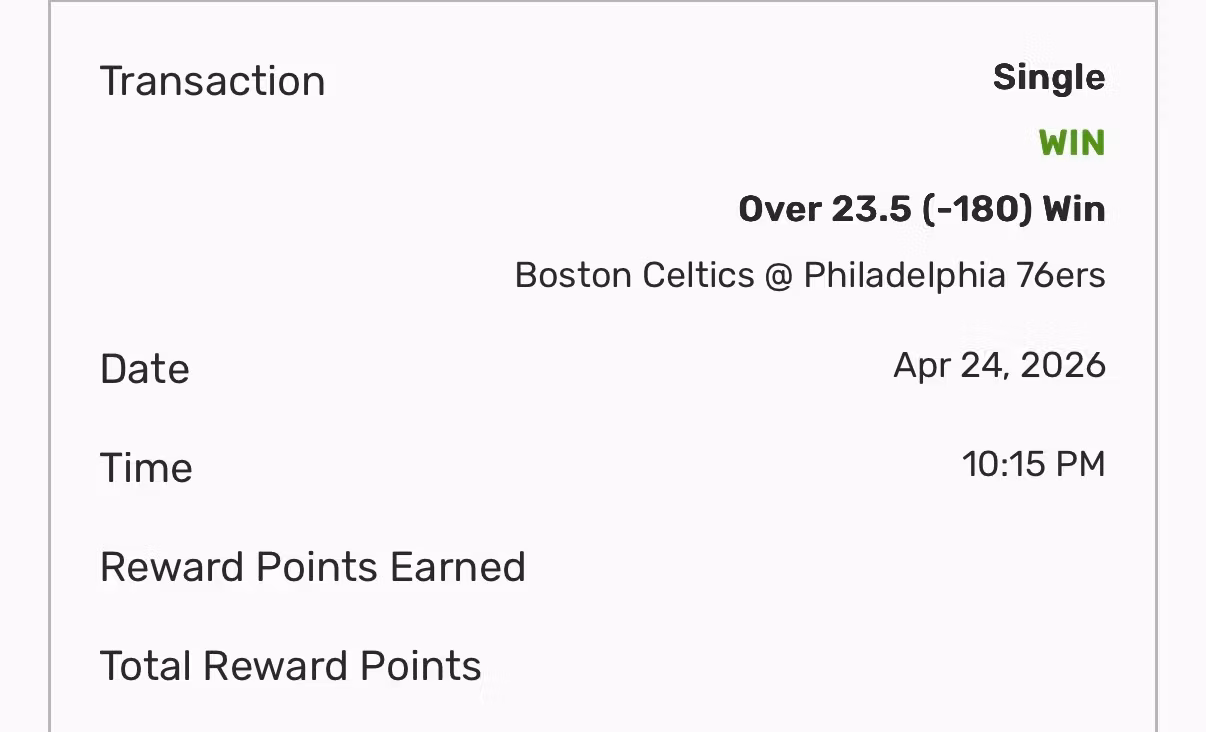
Task: Click the Date label
Action: click(145, 369)
